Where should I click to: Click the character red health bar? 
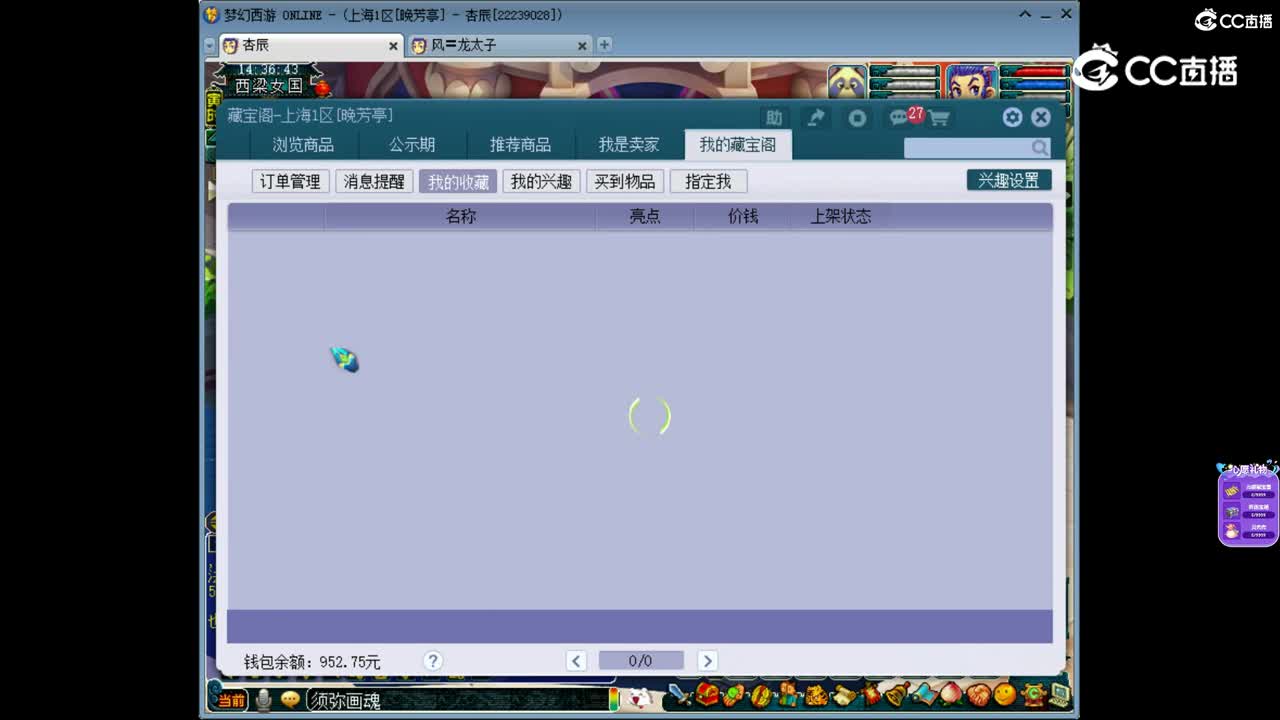(1035, 72)
